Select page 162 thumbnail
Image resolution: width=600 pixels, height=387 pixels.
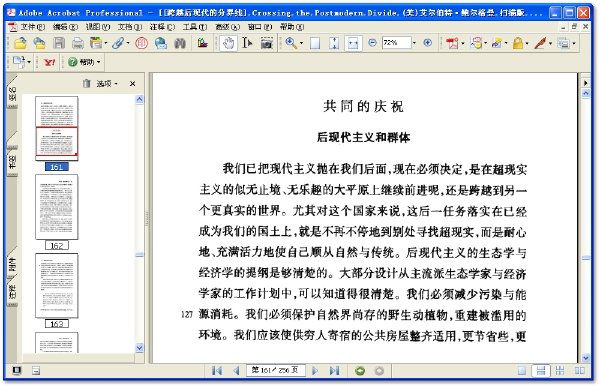[x=57, y=207]
